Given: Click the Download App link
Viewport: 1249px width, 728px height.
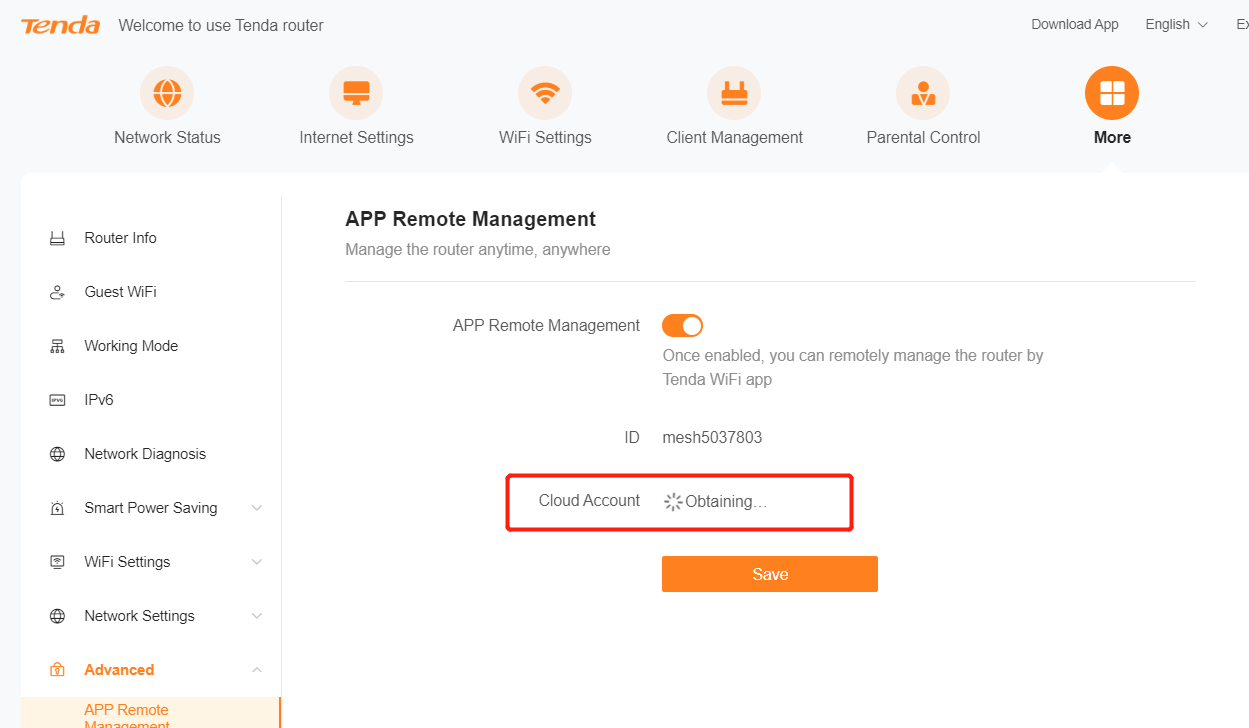Looking at the screenshot, I should coord(1075,24).
